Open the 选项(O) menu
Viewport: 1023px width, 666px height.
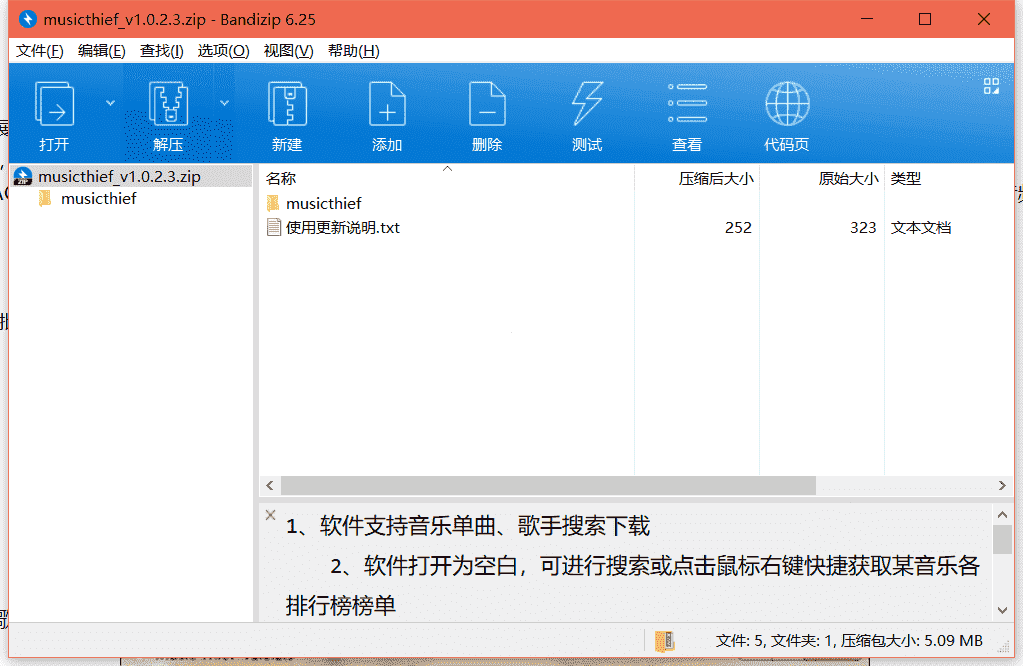pyautogui.click(x=223, y=51)
